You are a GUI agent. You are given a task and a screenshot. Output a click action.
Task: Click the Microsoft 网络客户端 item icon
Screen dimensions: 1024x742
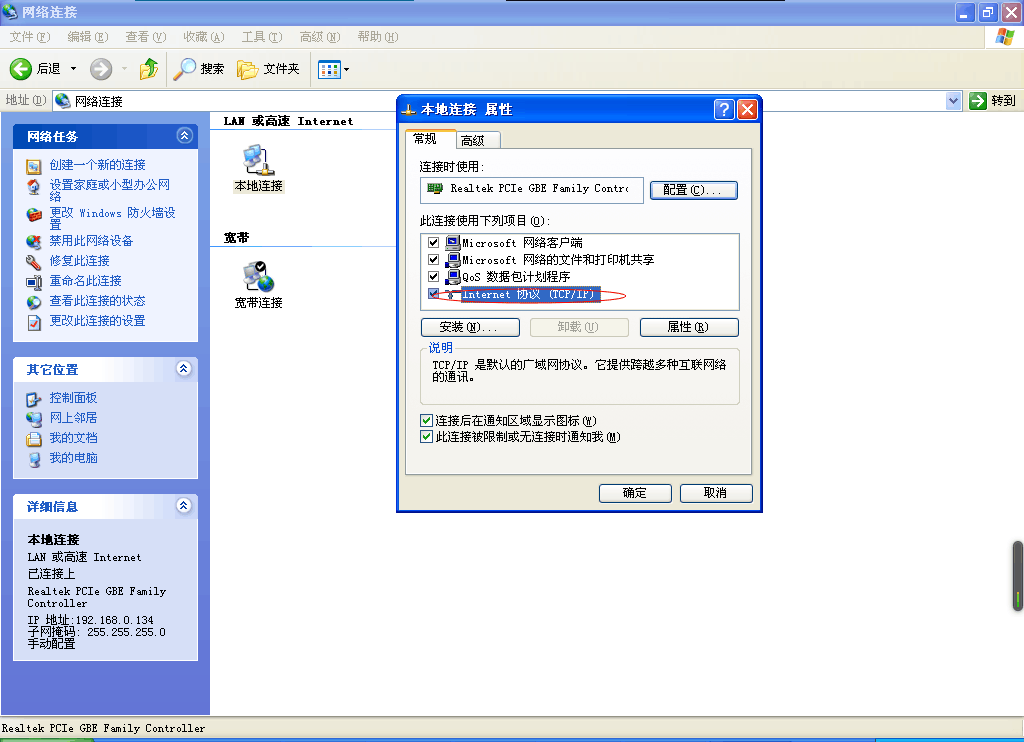[x=453, y=243]
